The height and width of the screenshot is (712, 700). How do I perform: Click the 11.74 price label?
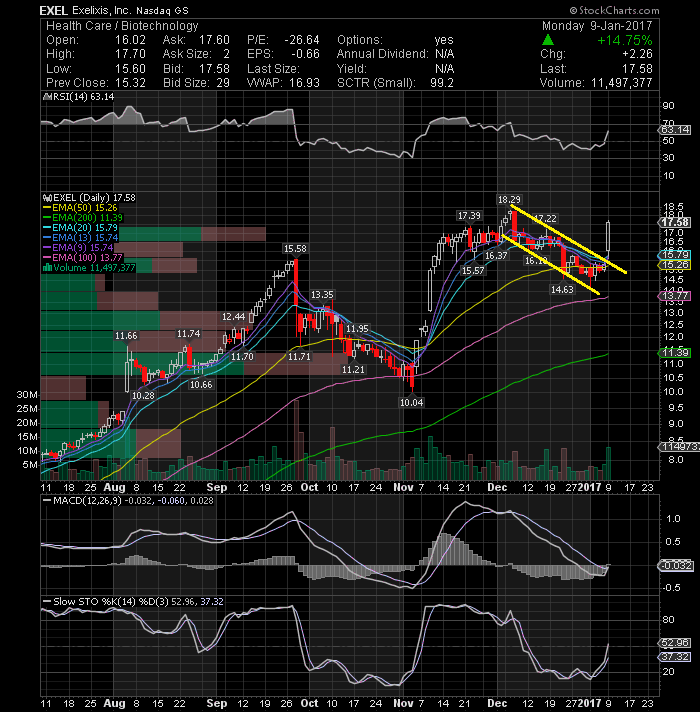[188, 334]
